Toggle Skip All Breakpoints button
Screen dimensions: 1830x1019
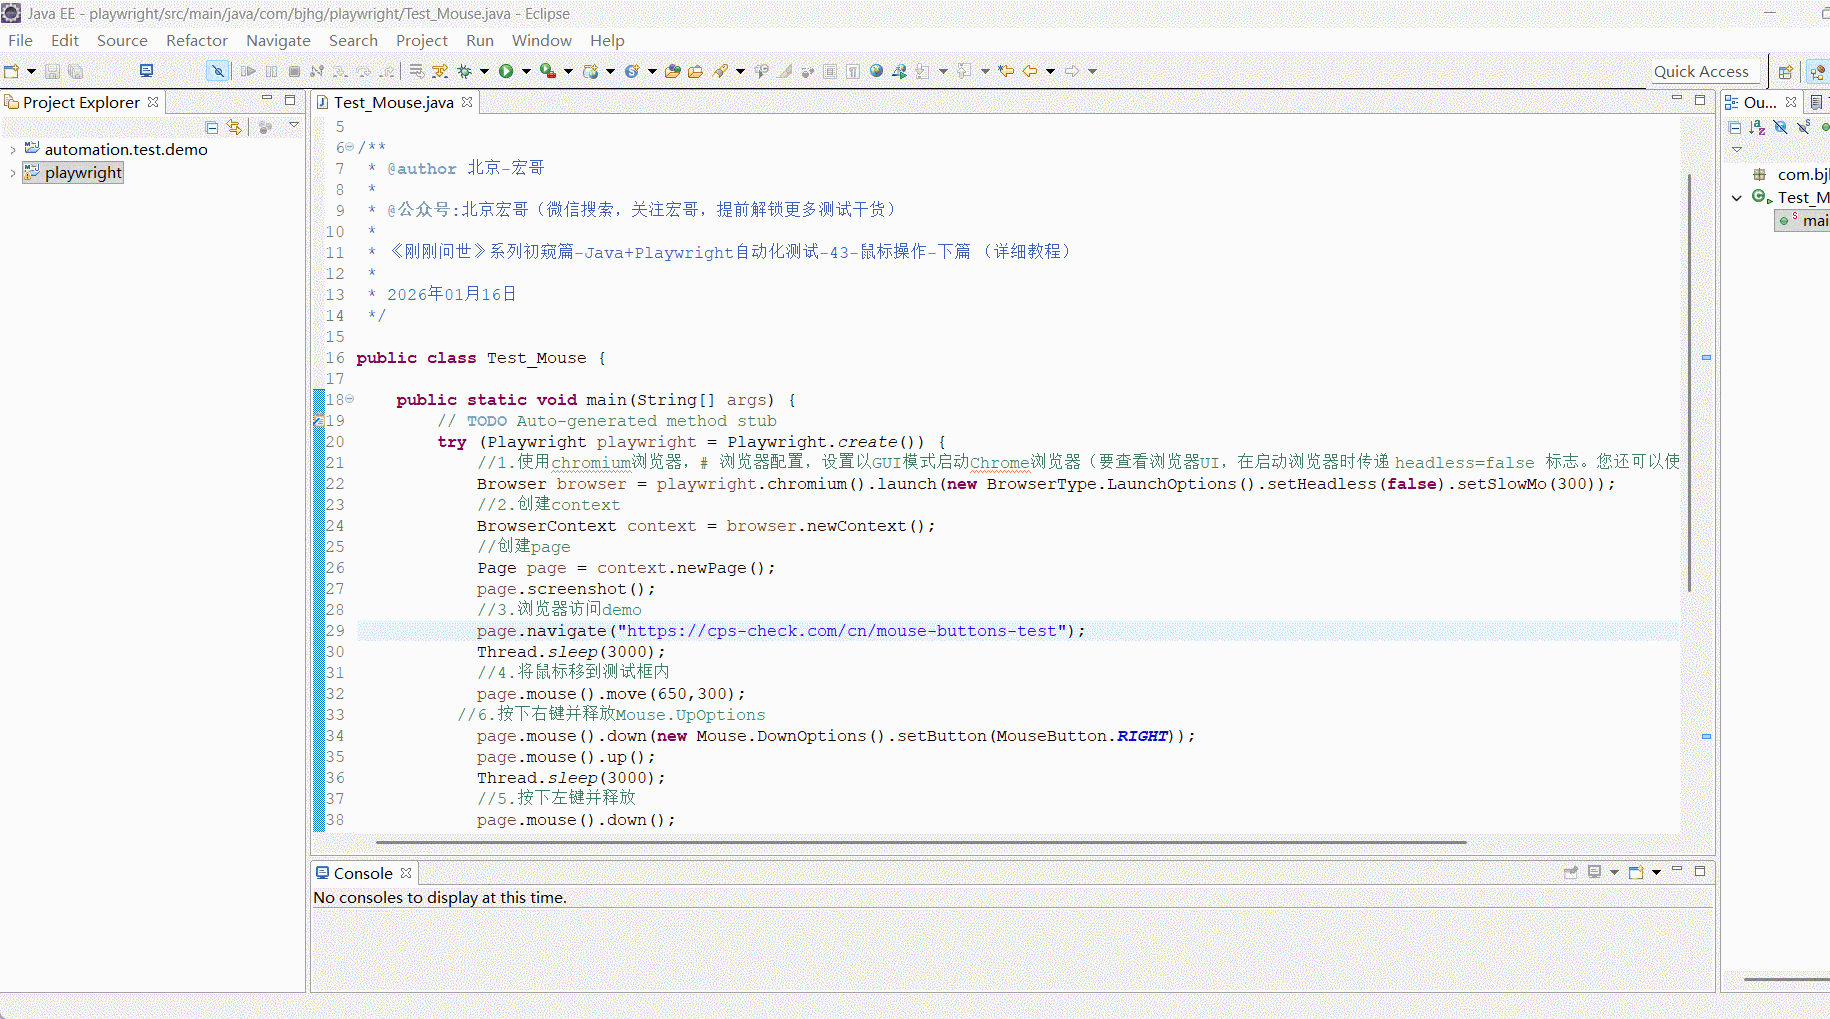click(217, 71)
